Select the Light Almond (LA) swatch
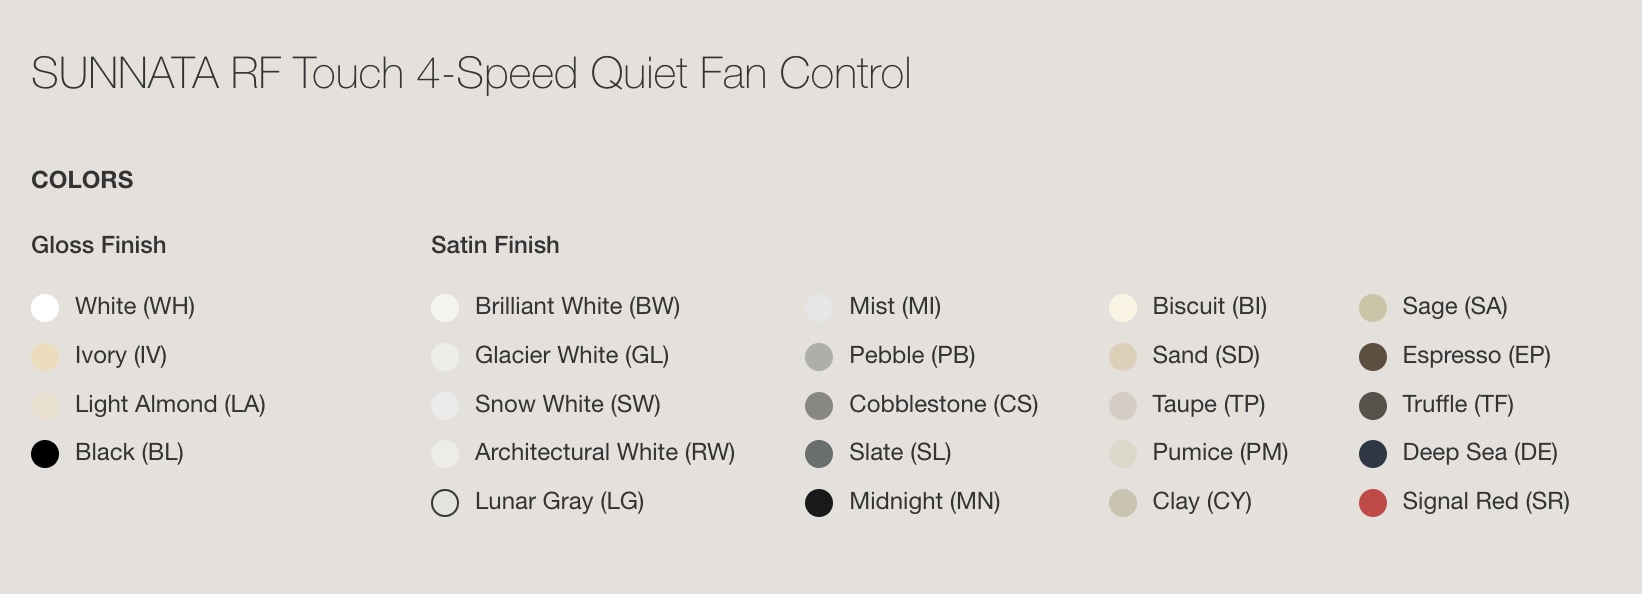 coord(45,405)
